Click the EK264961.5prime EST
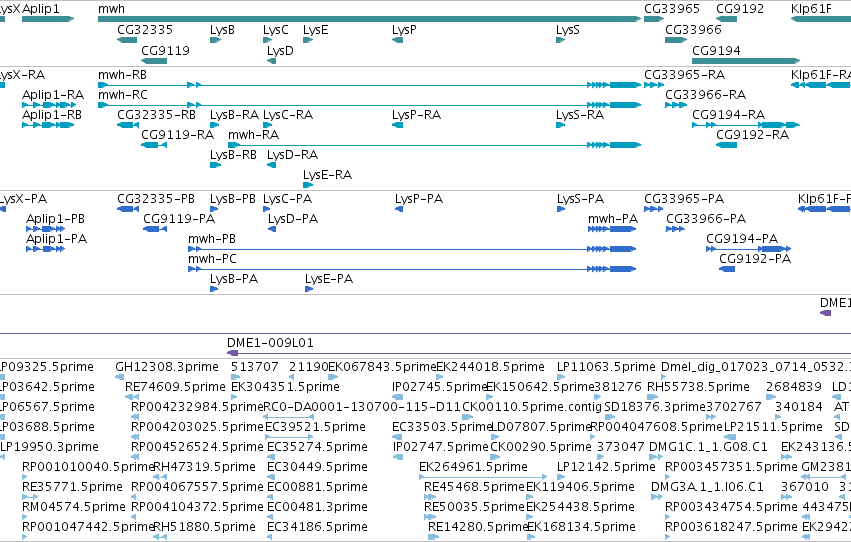The height and width of the screenshot is (542, 851). tap(483, 477)
